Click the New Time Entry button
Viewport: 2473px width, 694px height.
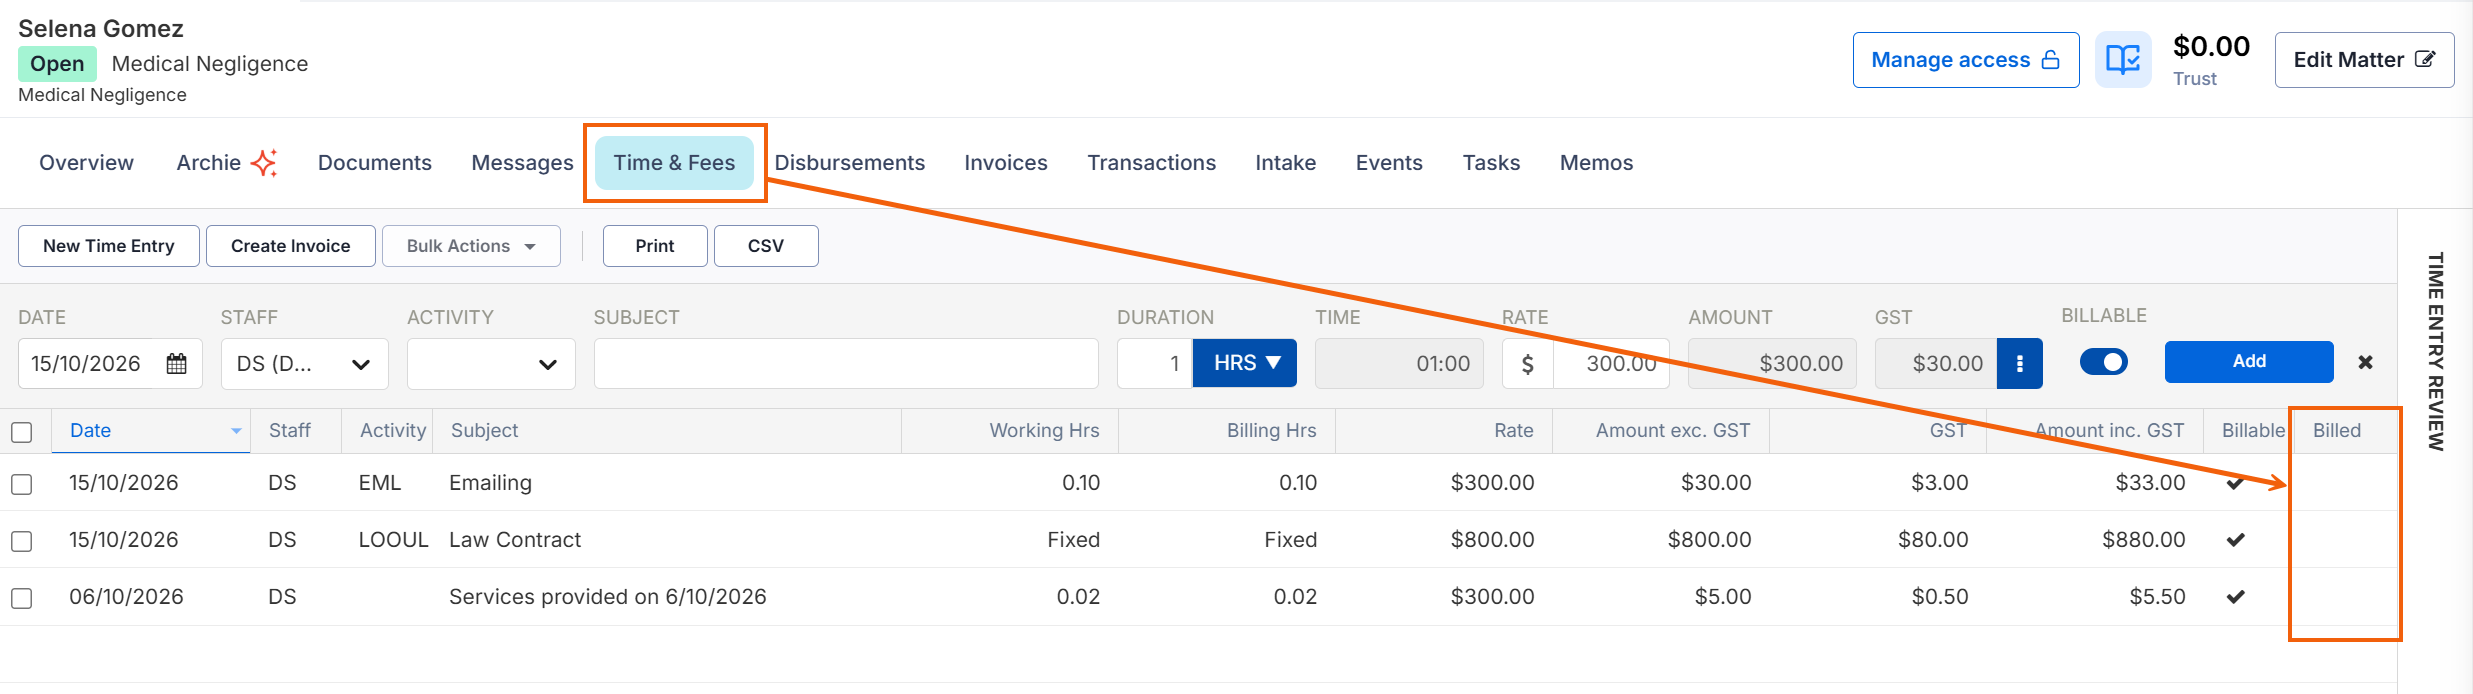(x=109, y=246)
